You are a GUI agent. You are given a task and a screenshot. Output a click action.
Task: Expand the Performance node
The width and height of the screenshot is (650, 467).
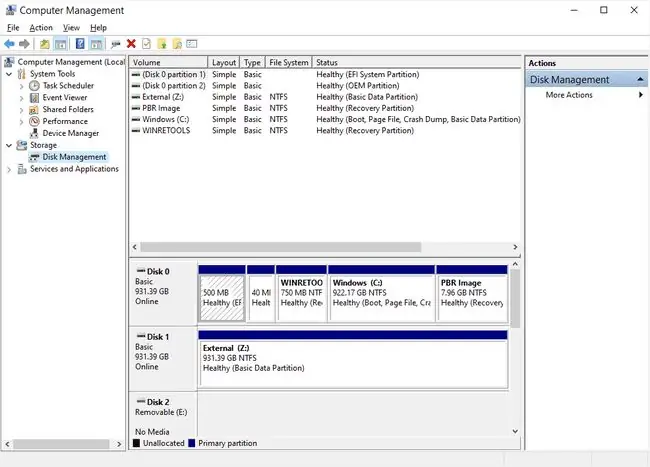[21, 122]
